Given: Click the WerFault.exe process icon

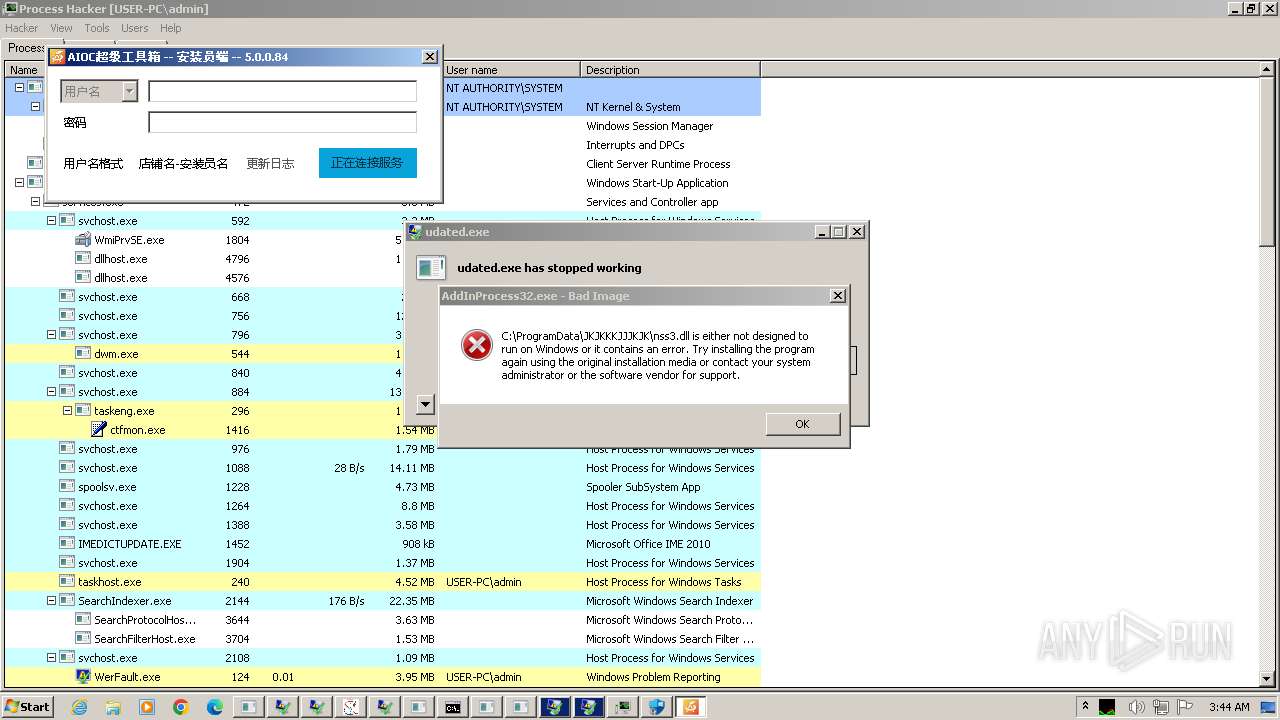Looking at the screenshot, I should coord(83,677).
